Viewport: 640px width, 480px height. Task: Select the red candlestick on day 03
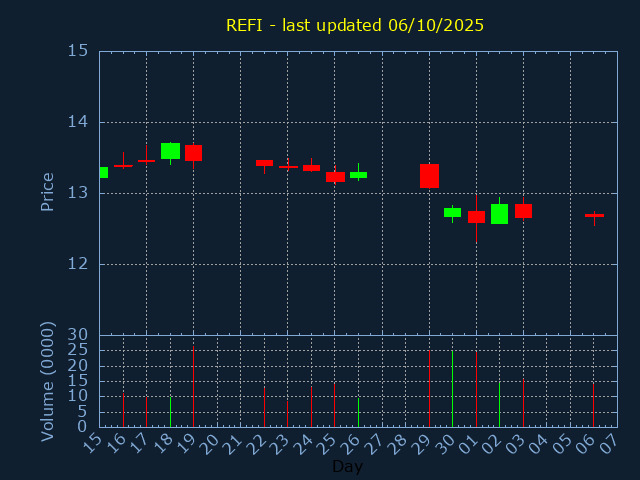[523, 211]
